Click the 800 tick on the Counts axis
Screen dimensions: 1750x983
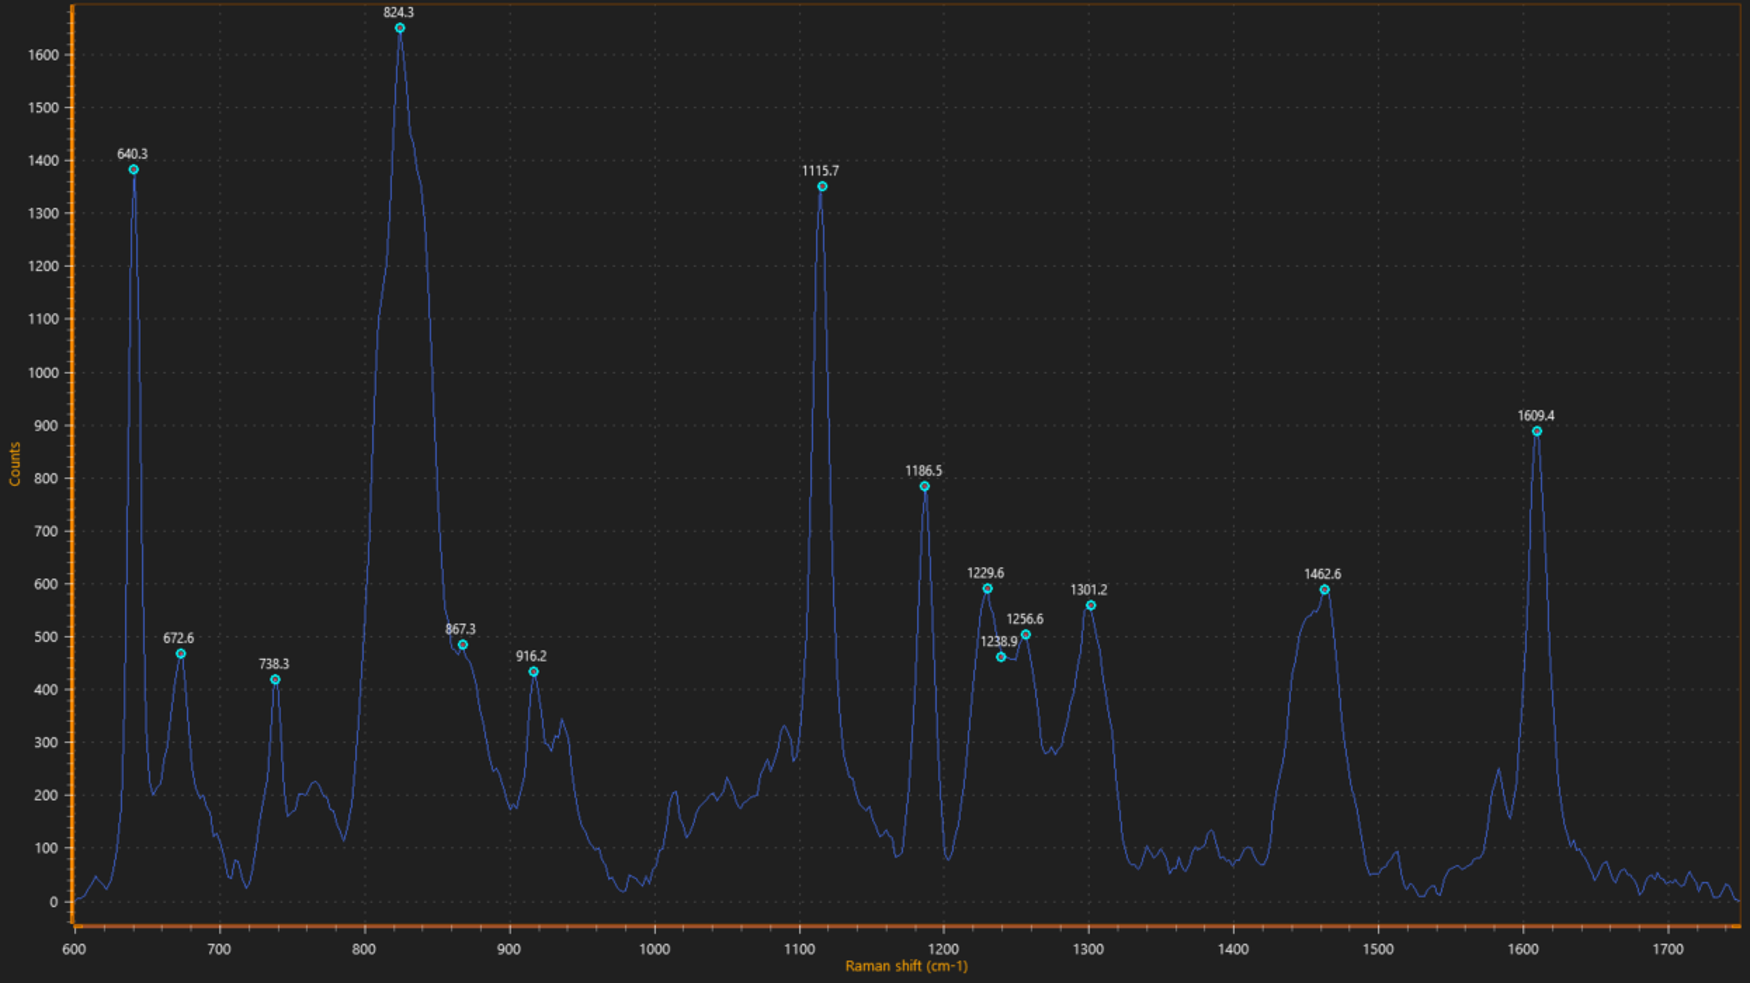[47, 478]
